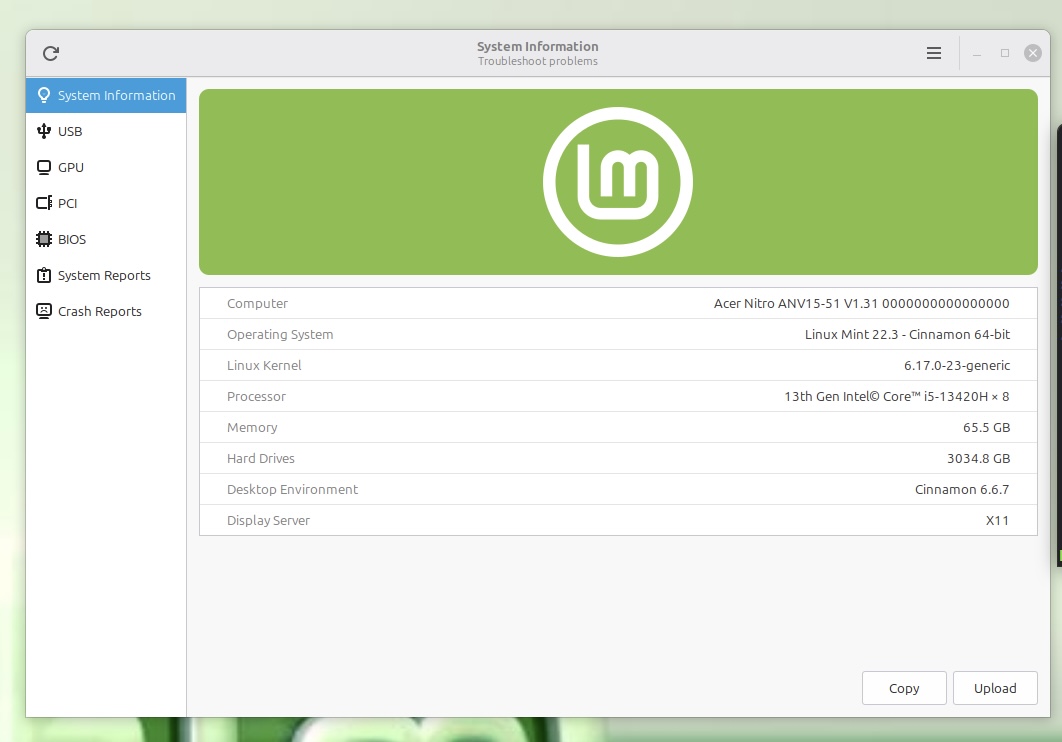Click the "Troubleshoot problems" subtitle
The image size is (1062, 742).
(538, 61)
